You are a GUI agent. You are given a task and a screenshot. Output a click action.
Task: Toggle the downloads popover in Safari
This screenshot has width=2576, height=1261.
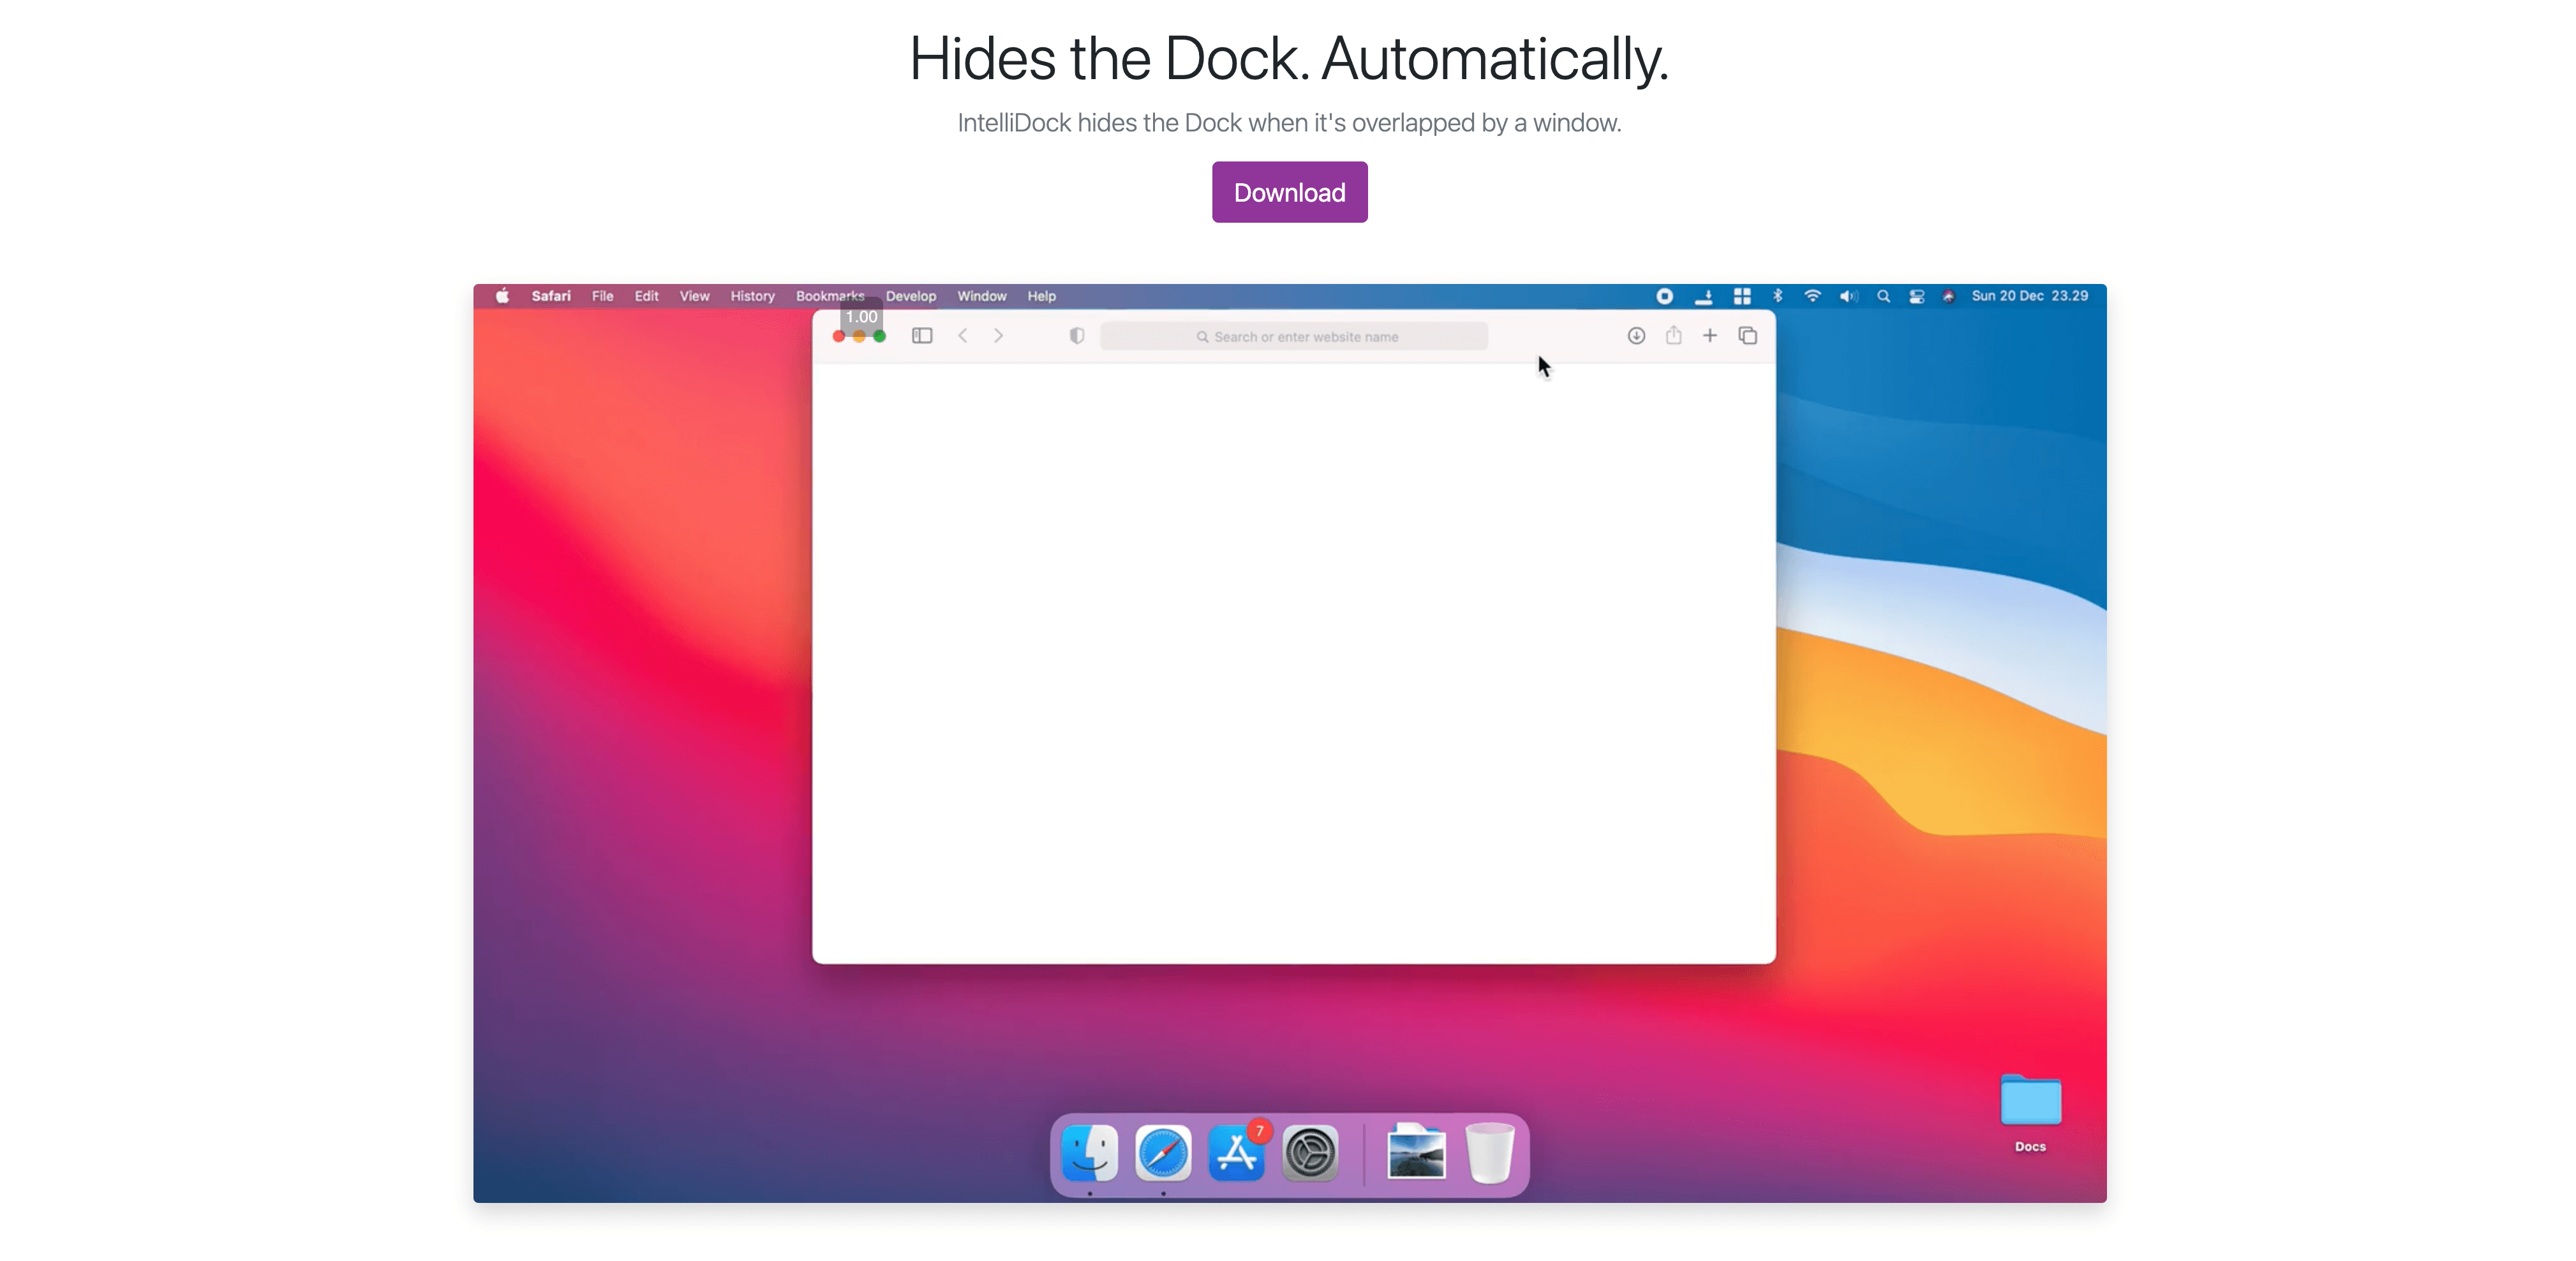[1637, 336]
